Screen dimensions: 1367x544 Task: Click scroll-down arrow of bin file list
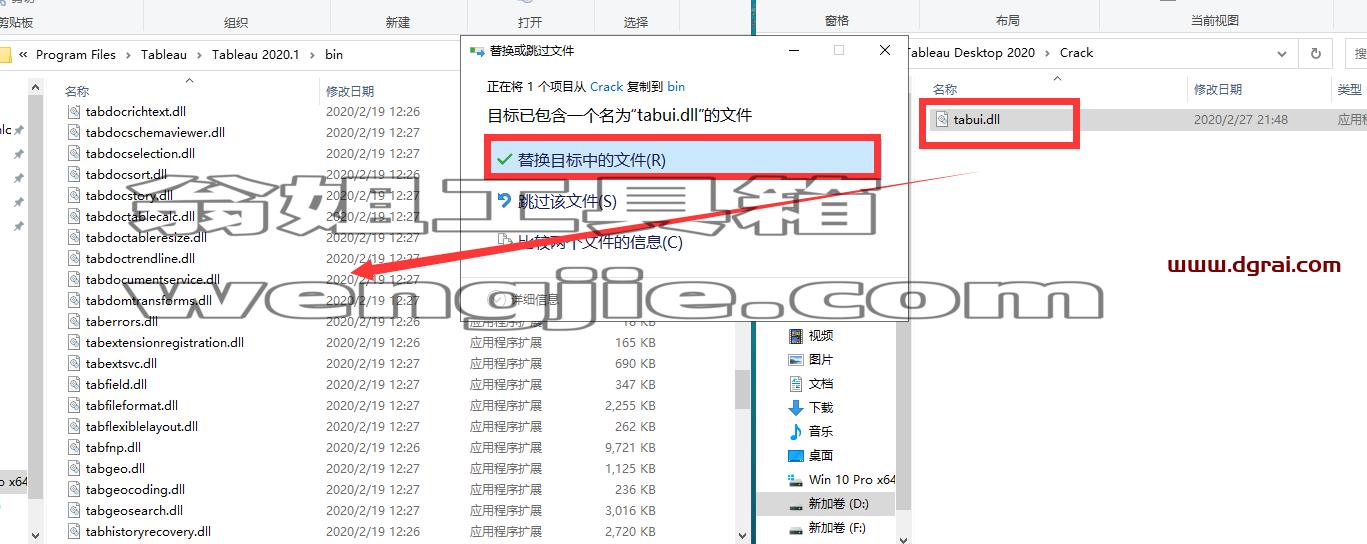click(742, 536)
